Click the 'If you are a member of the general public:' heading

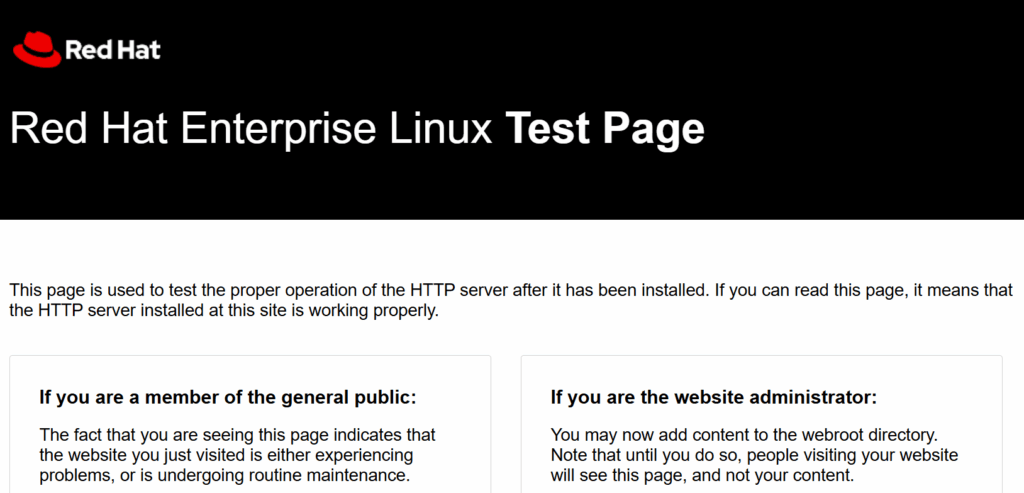tap(227, 397)
